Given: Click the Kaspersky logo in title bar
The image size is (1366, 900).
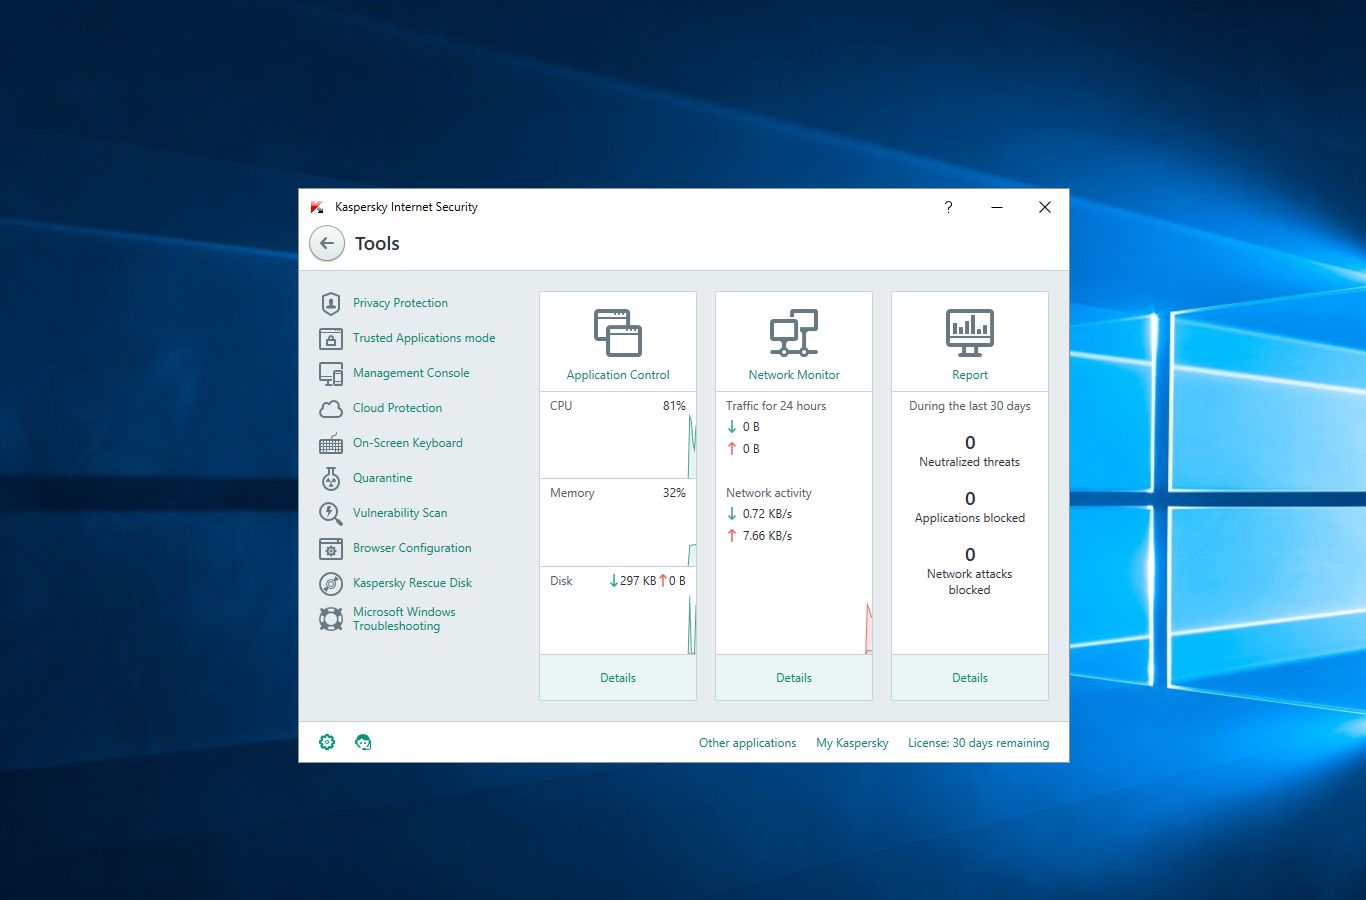Looking at the screenshot, I should pos(317,207).
